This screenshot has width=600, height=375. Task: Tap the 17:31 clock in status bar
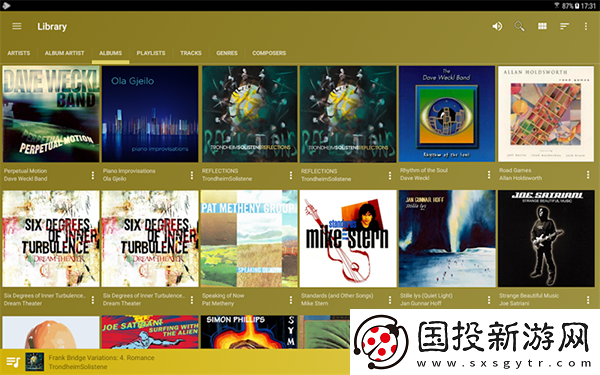(x=589, y=6)
